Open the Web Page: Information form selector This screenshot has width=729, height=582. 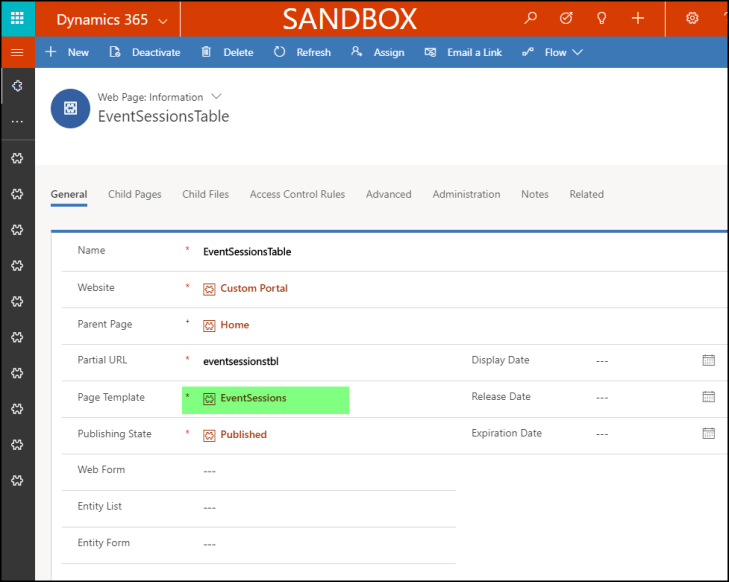tap(217, 96)
